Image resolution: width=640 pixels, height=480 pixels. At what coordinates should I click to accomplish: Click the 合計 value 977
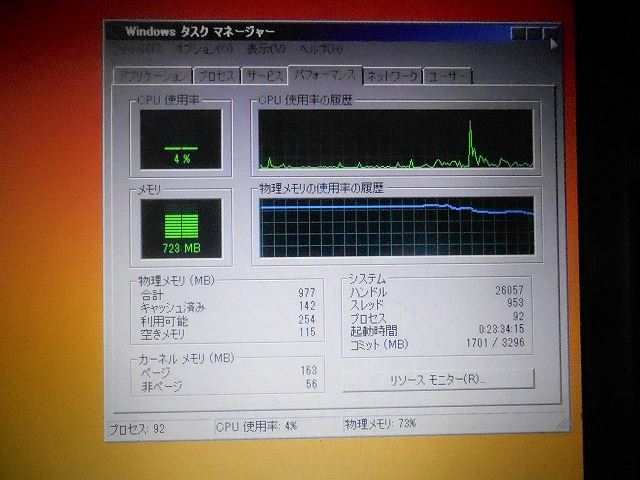click(307, 293)
